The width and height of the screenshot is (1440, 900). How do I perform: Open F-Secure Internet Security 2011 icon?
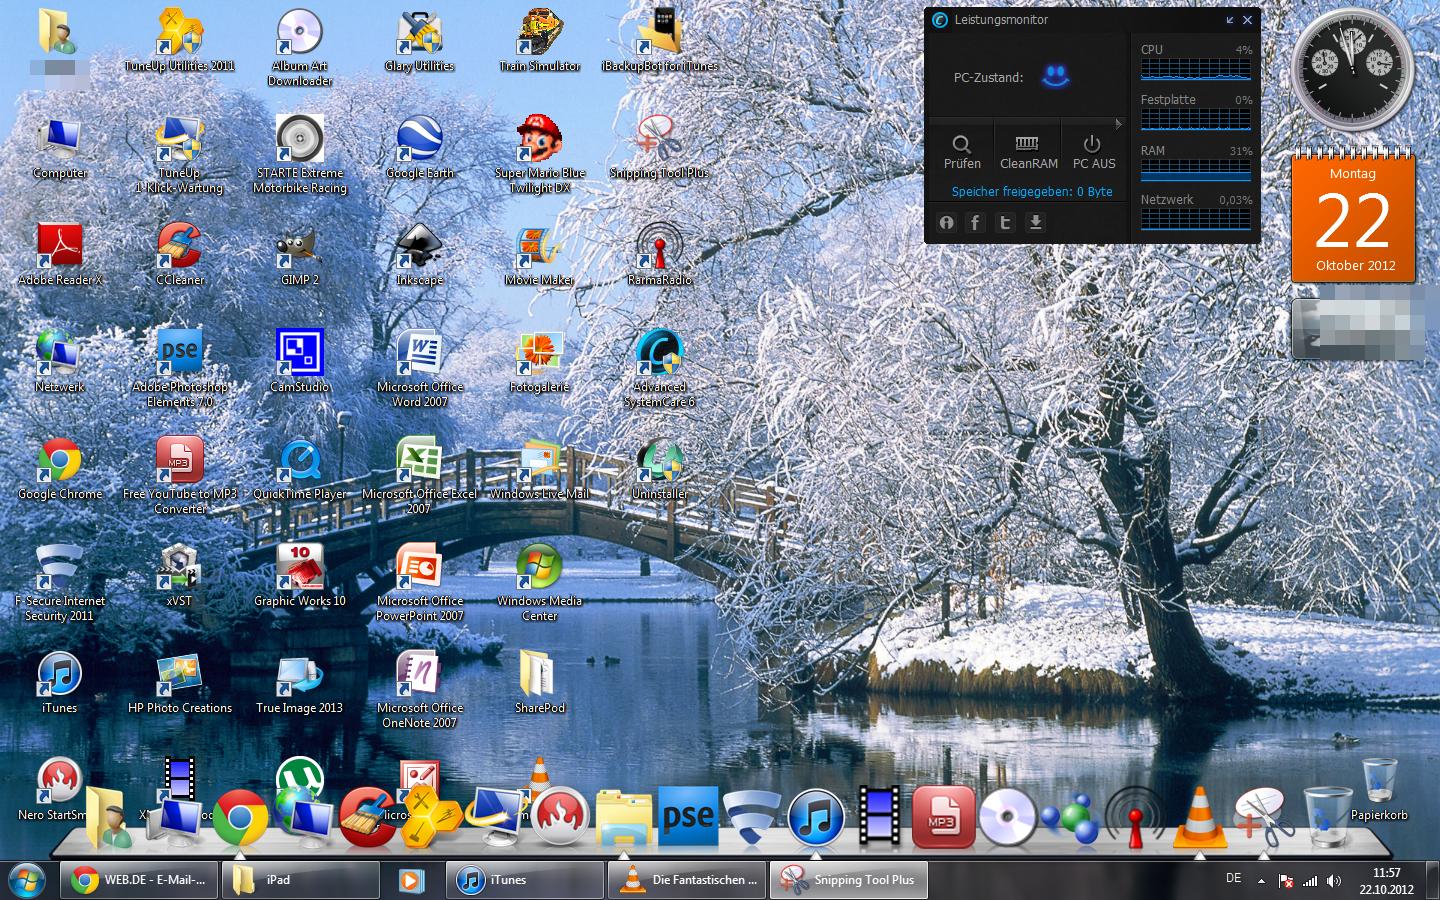click(x=60, y=583)
